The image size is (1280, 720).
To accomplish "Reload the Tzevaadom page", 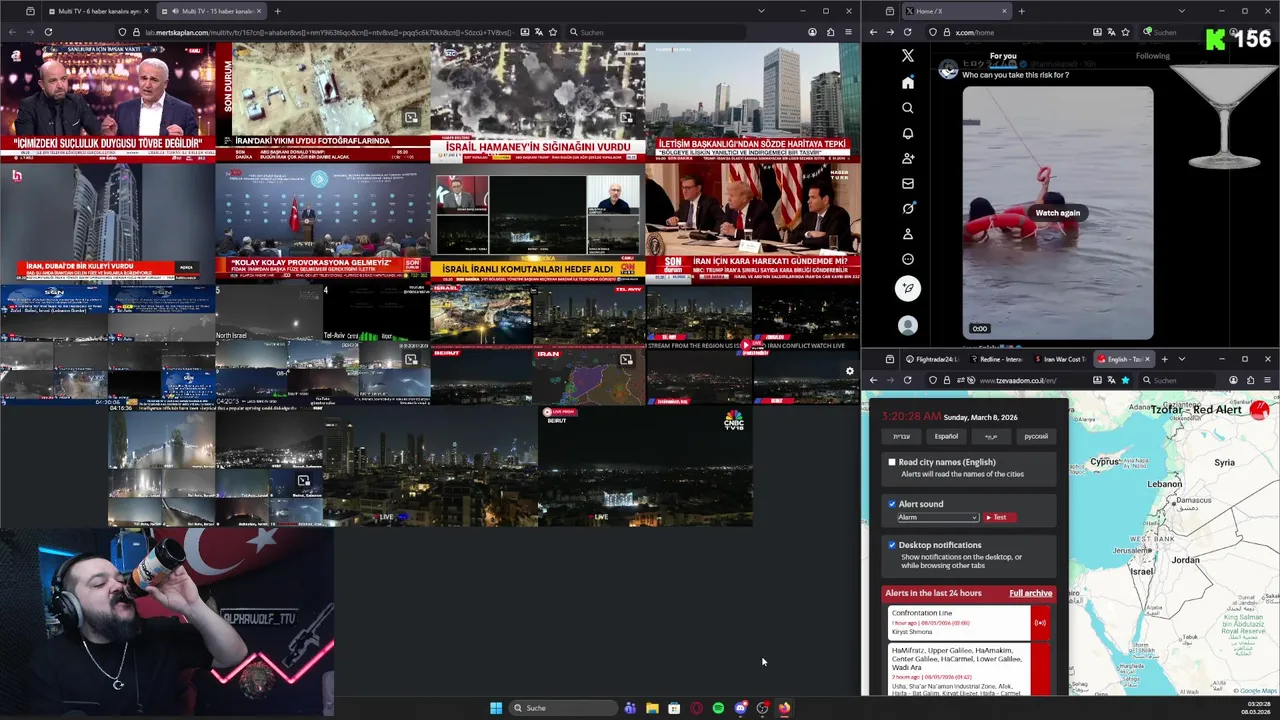I will point(907,380).
